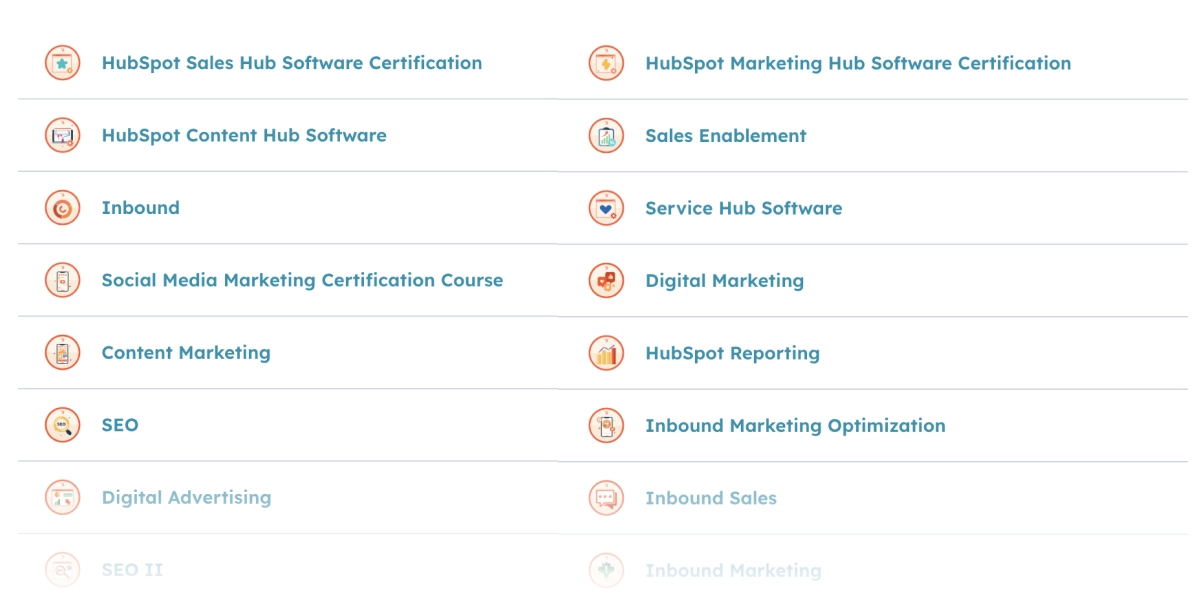Open the HubSpot Content Hub Software link

point(244,135)
